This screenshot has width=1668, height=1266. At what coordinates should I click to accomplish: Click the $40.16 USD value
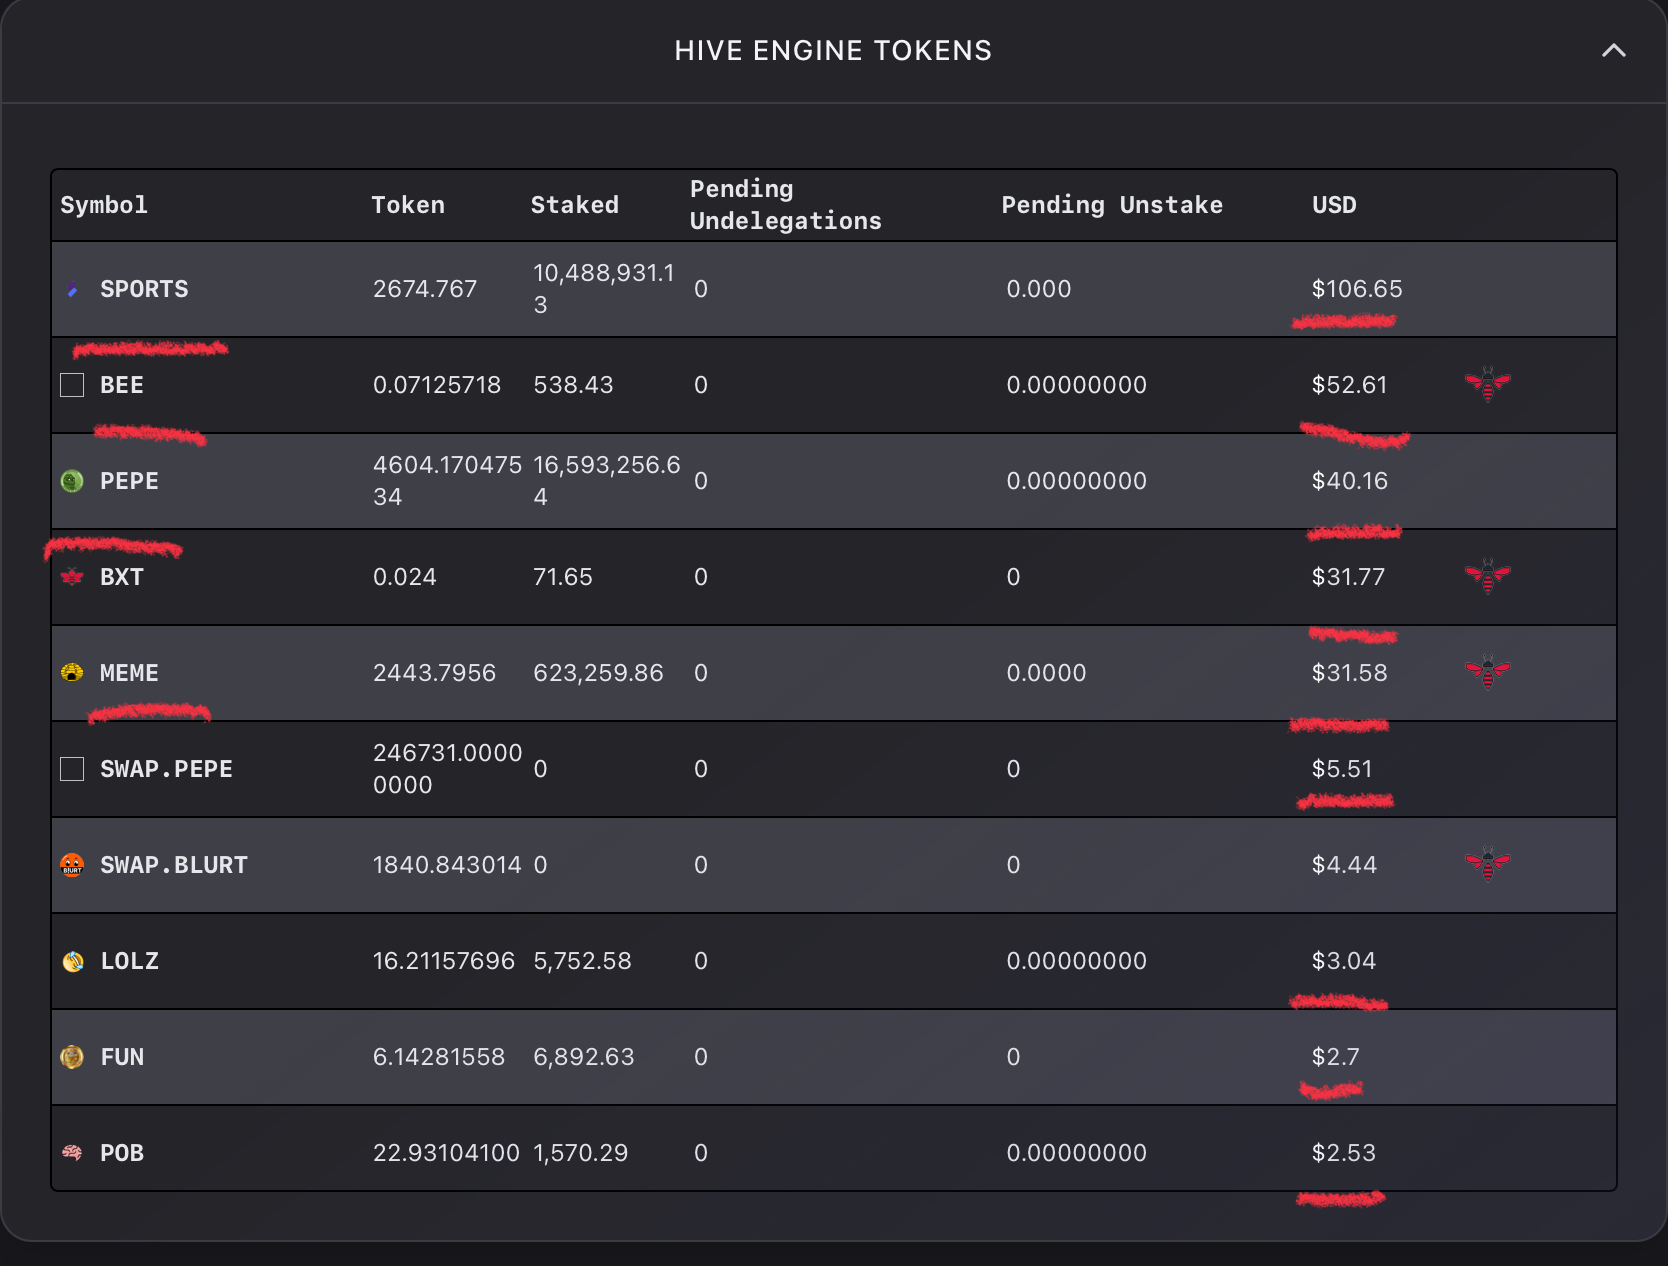[1349, 481]
